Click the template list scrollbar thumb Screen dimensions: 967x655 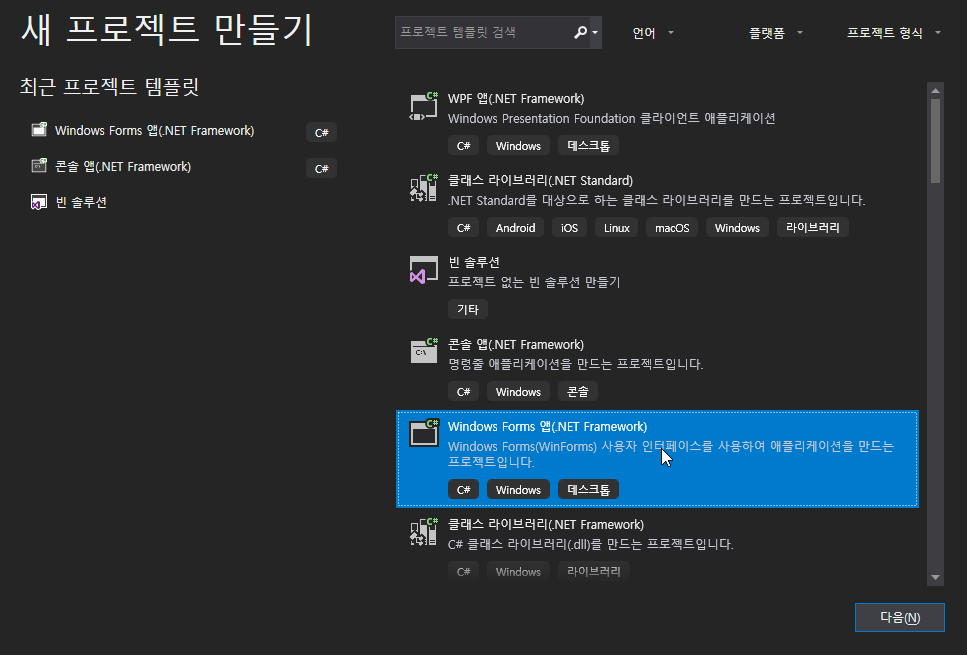click(936, 141)
